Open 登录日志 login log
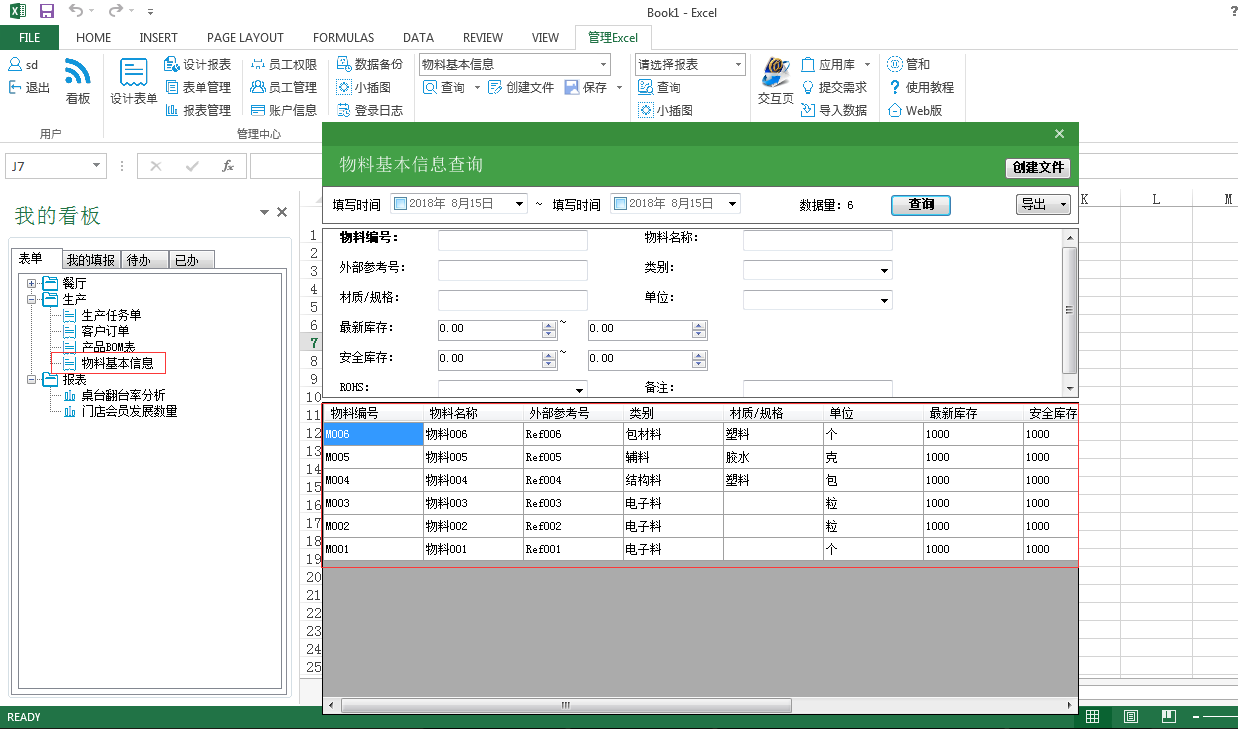Image resolution: width=1238 pixels, height=729 pixels. click(370, 110)
